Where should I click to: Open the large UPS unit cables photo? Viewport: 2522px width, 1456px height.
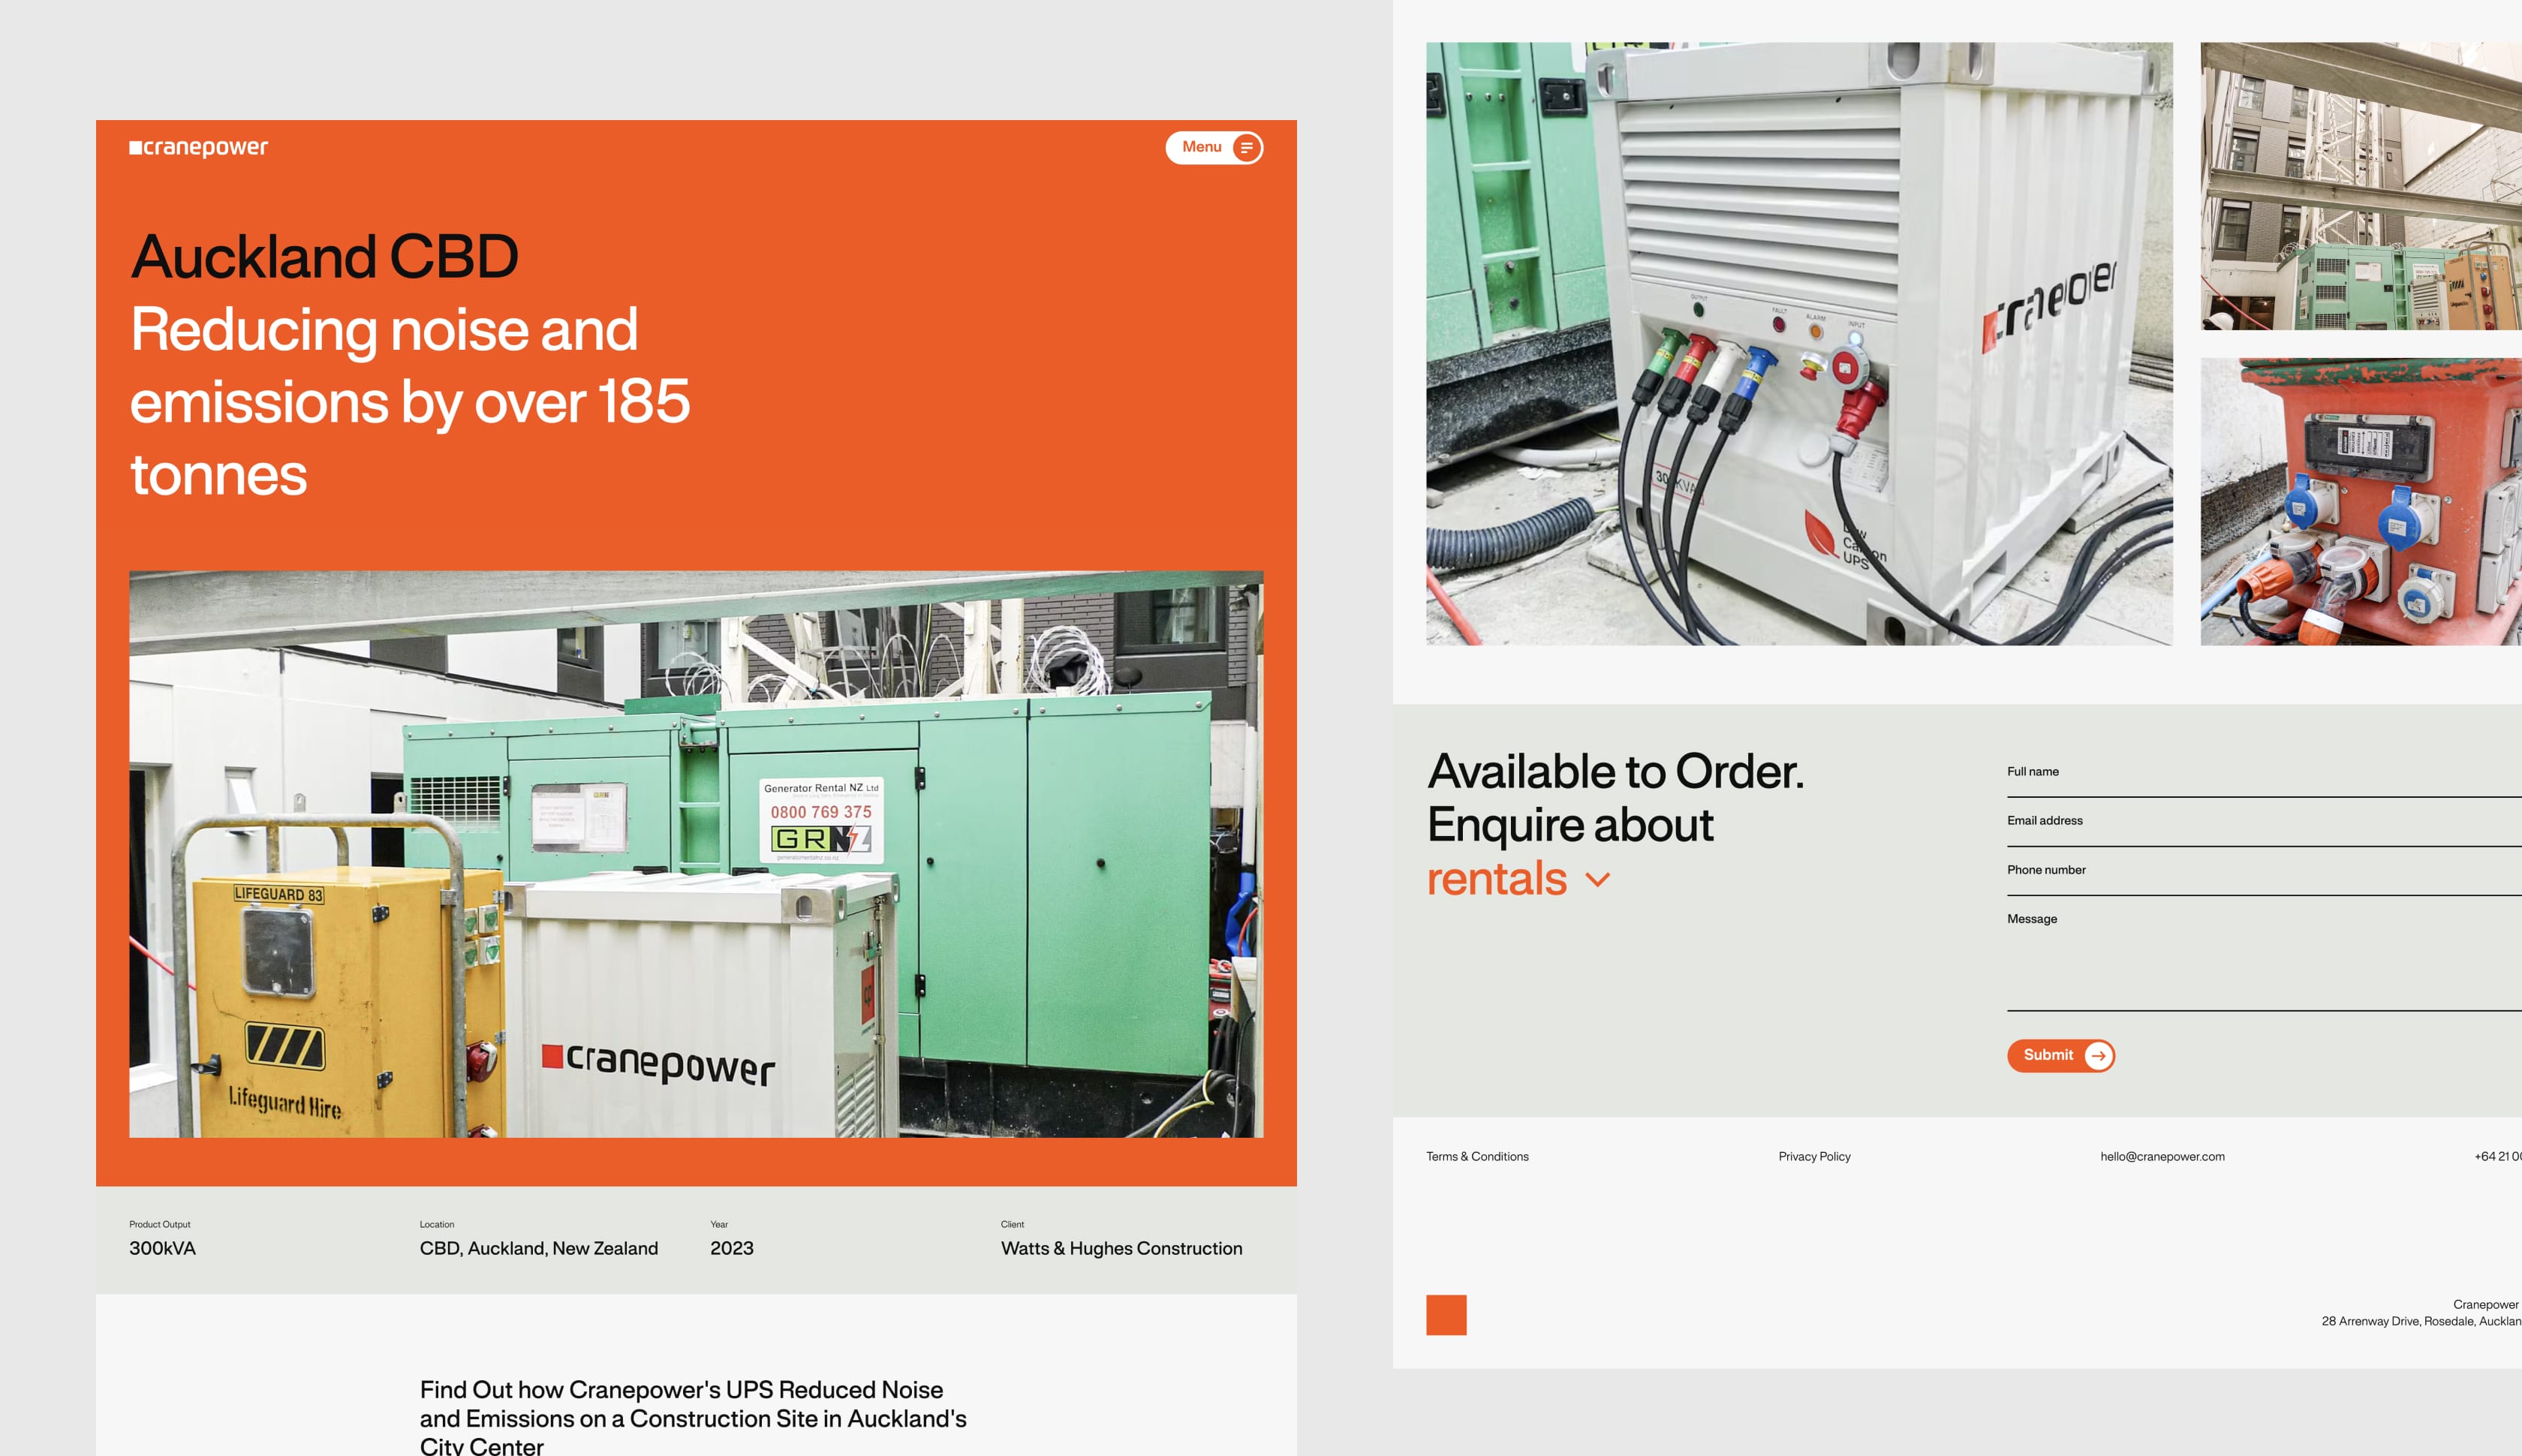(1799, 343)
